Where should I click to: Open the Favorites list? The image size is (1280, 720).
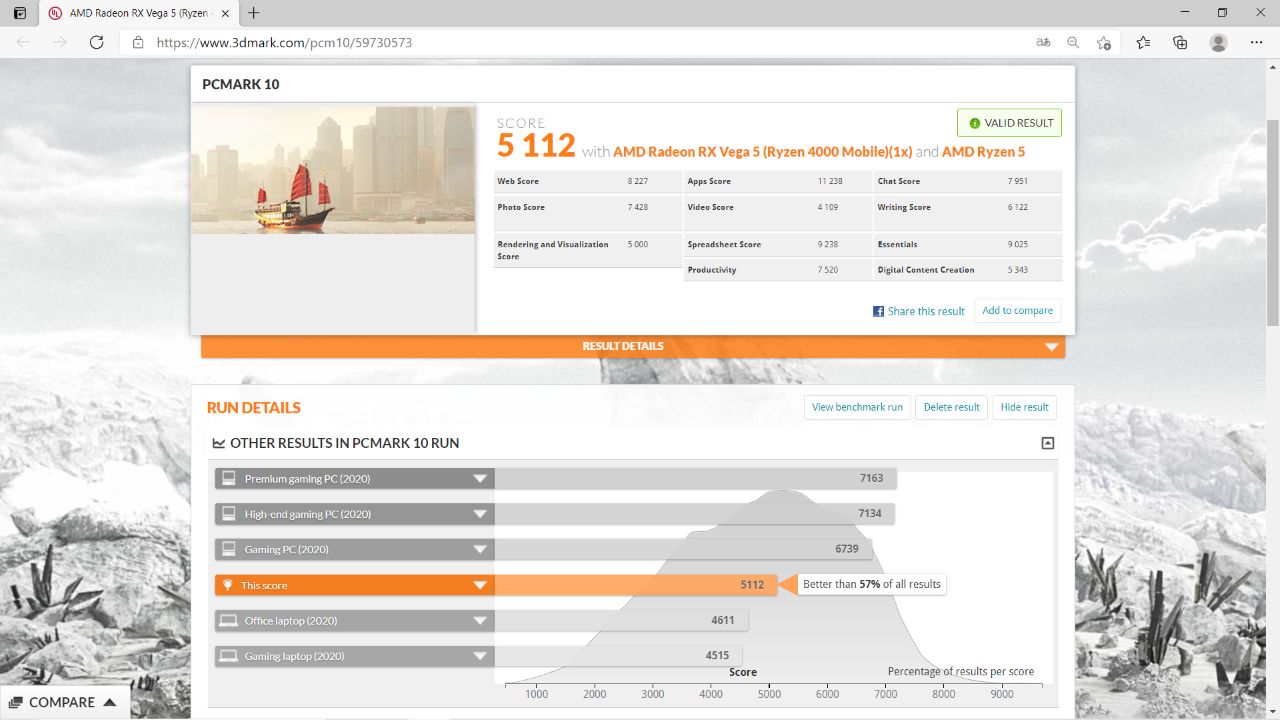click(1143, 43)
